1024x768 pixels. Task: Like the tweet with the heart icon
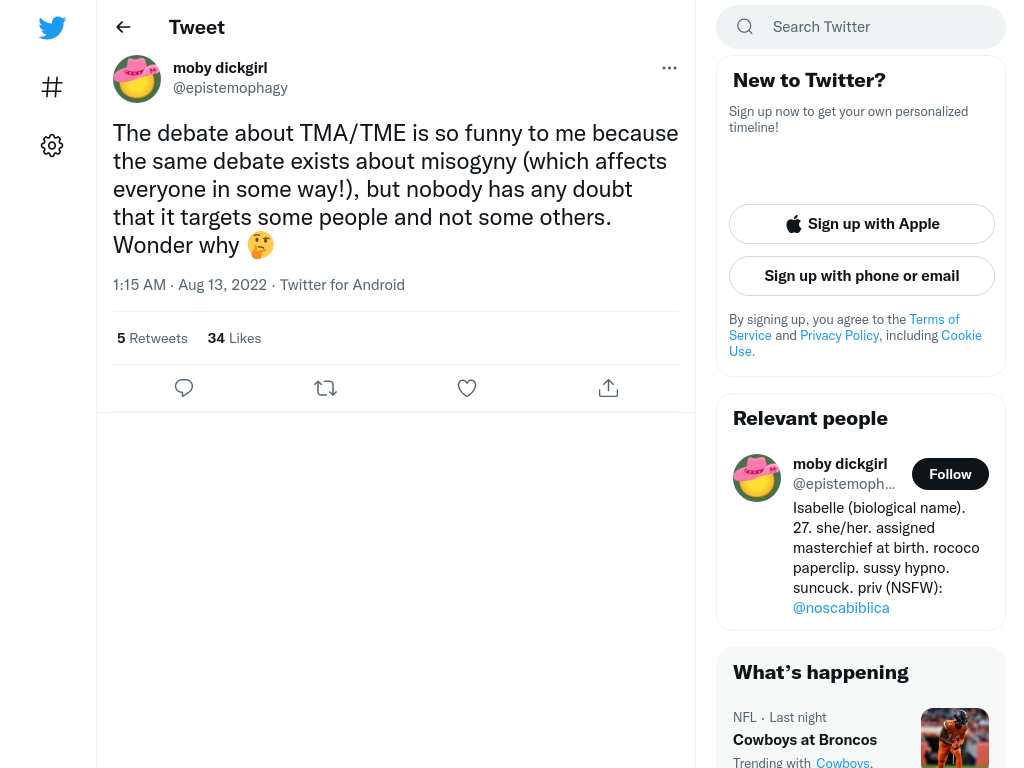467,388
